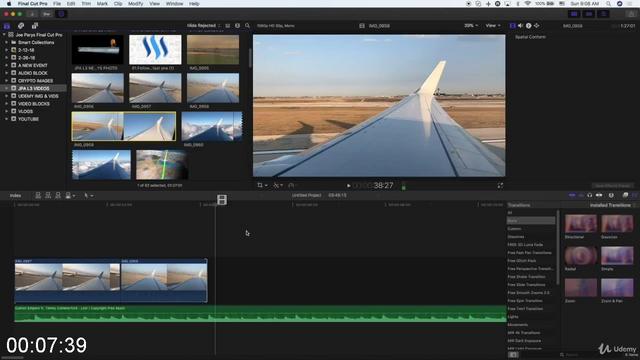The width and height of the screenshot is (640, 360).
Task: Click the Connect clip to storyline icon
Action: (38, 196)
